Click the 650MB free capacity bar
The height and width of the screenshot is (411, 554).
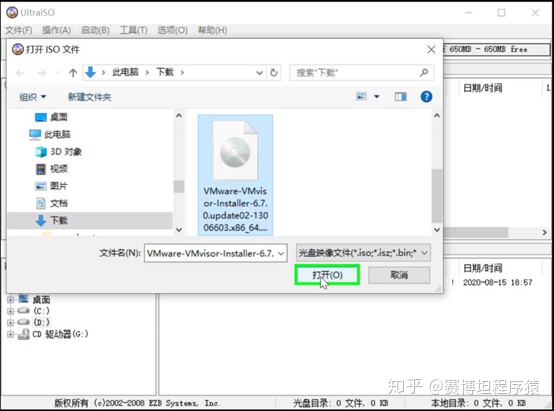pos(497,49)
